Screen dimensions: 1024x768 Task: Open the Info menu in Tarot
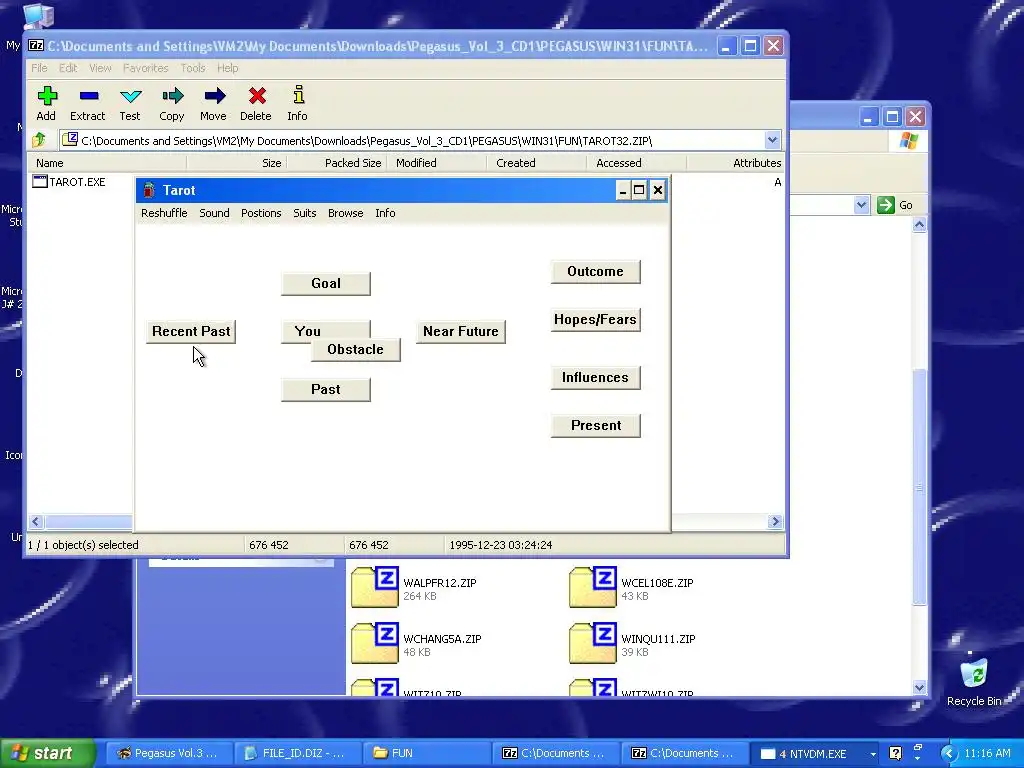point(385,213)
